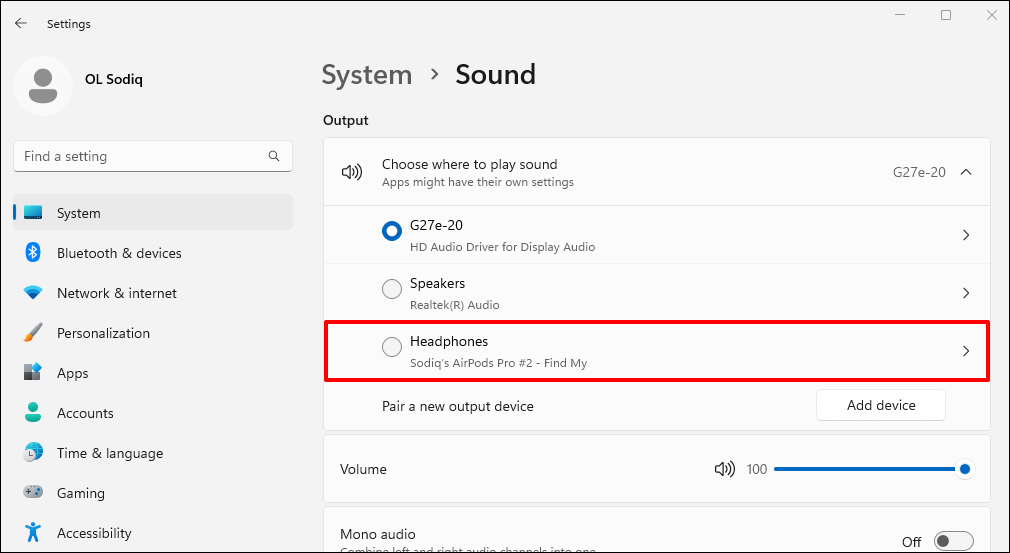This screenshot has width=1010, height=553.
Task: Select the Speakers radio button
Action: 392,290
